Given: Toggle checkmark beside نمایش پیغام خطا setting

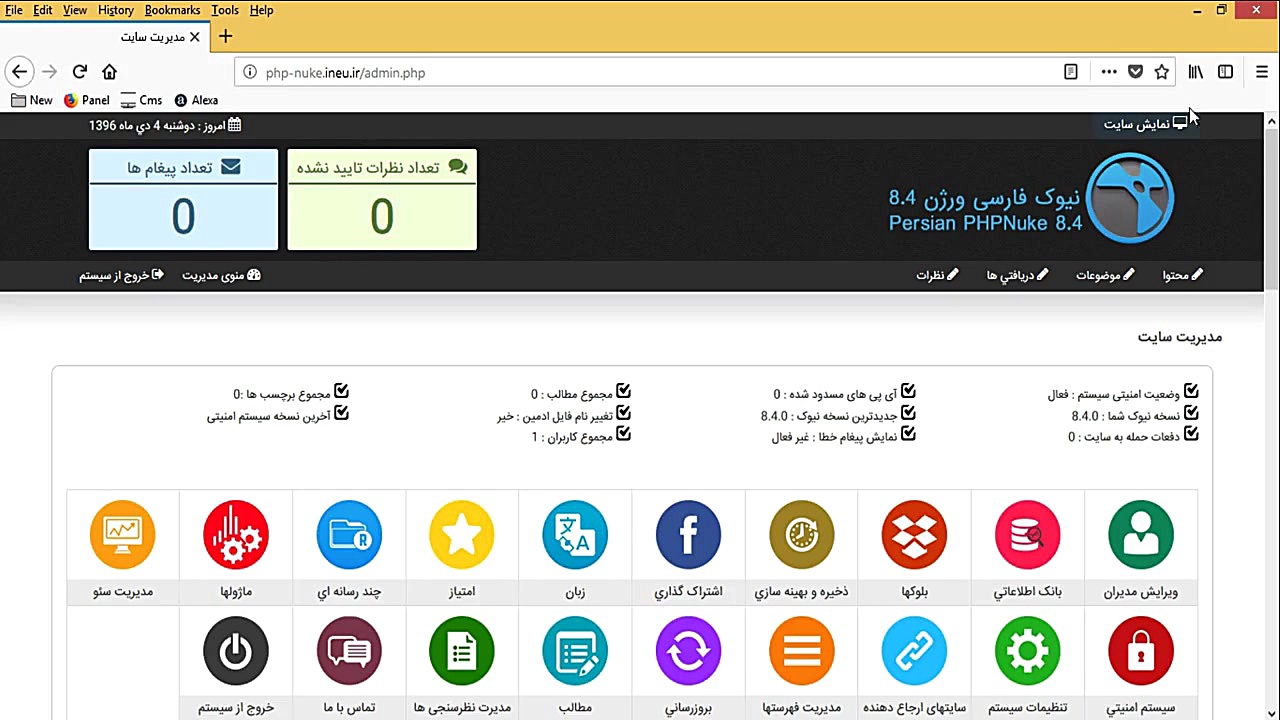Looking at the screenshot, I should (907, 435).
